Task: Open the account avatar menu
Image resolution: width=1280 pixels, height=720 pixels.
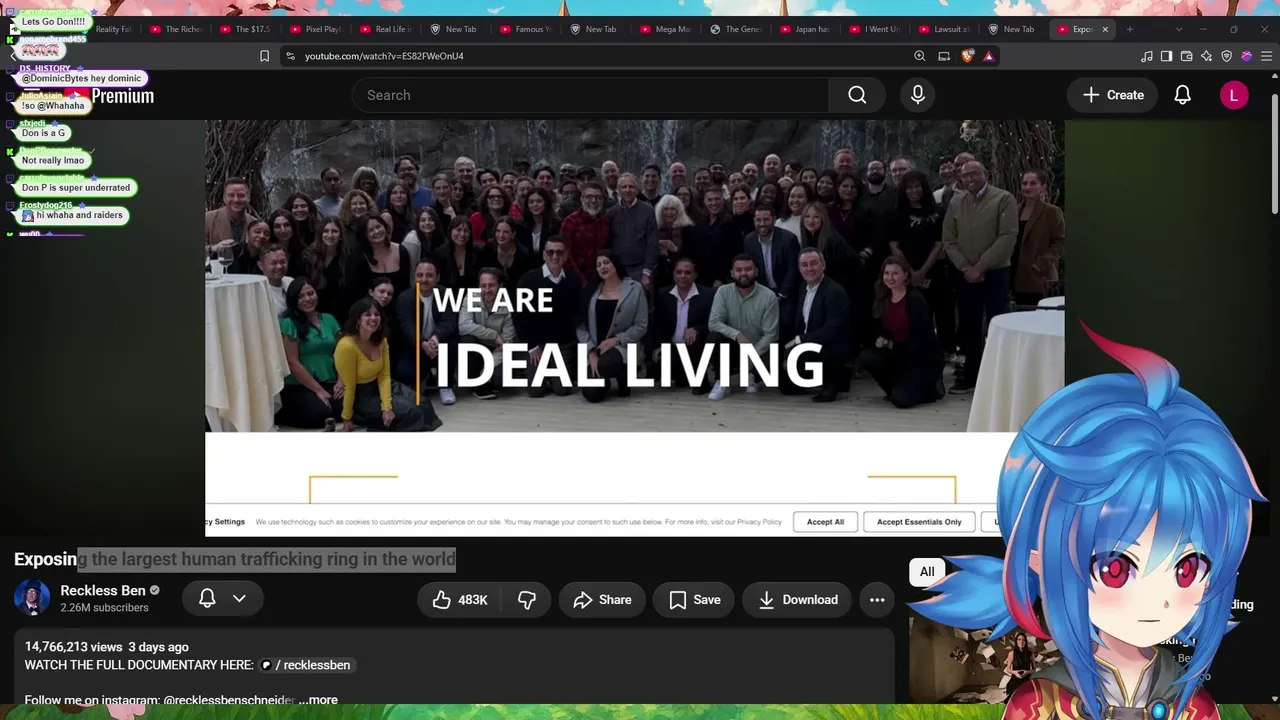Action: (1233, 95)
